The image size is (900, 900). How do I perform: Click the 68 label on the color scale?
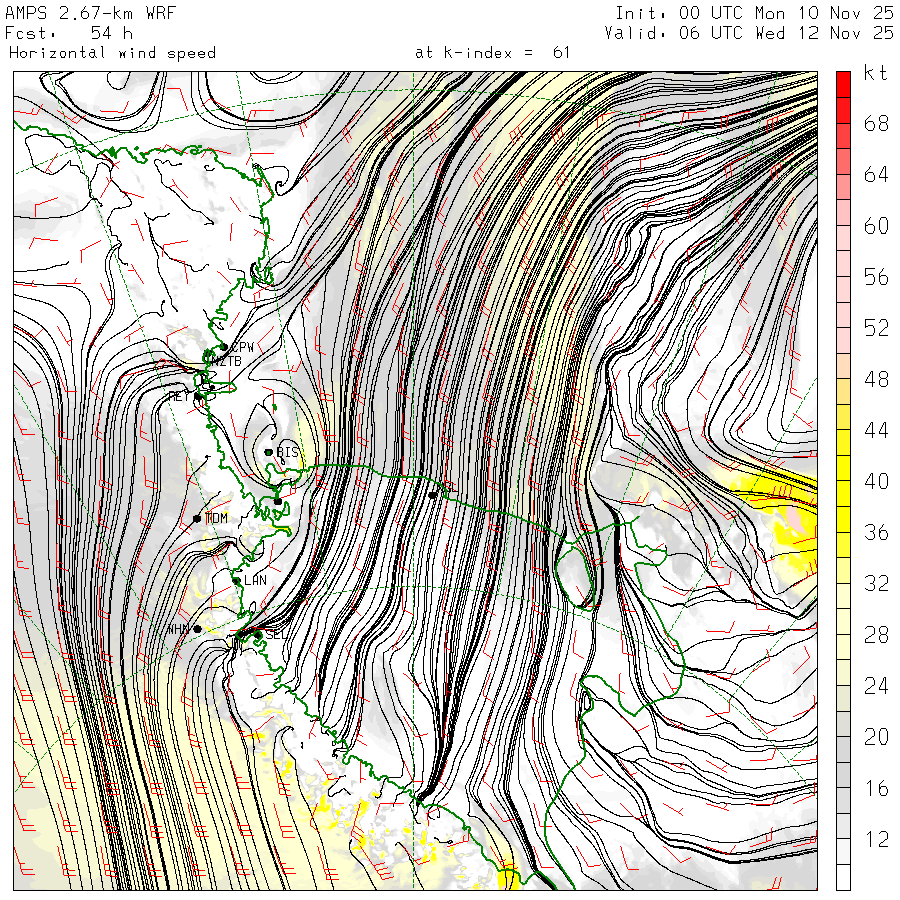click(x=876, y=124)
